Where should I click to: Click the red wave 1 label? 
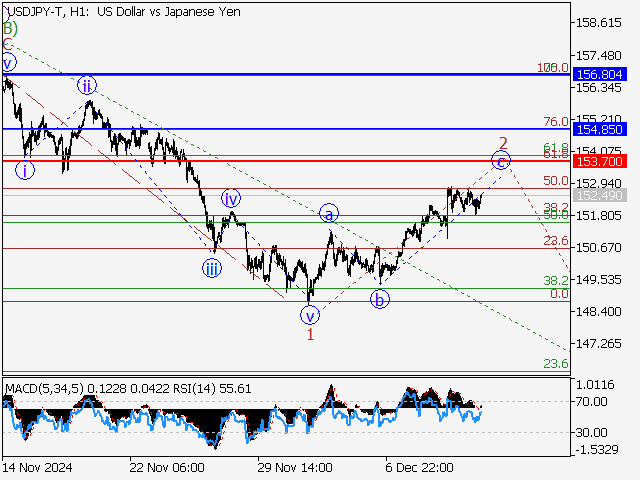pos(311,335)
